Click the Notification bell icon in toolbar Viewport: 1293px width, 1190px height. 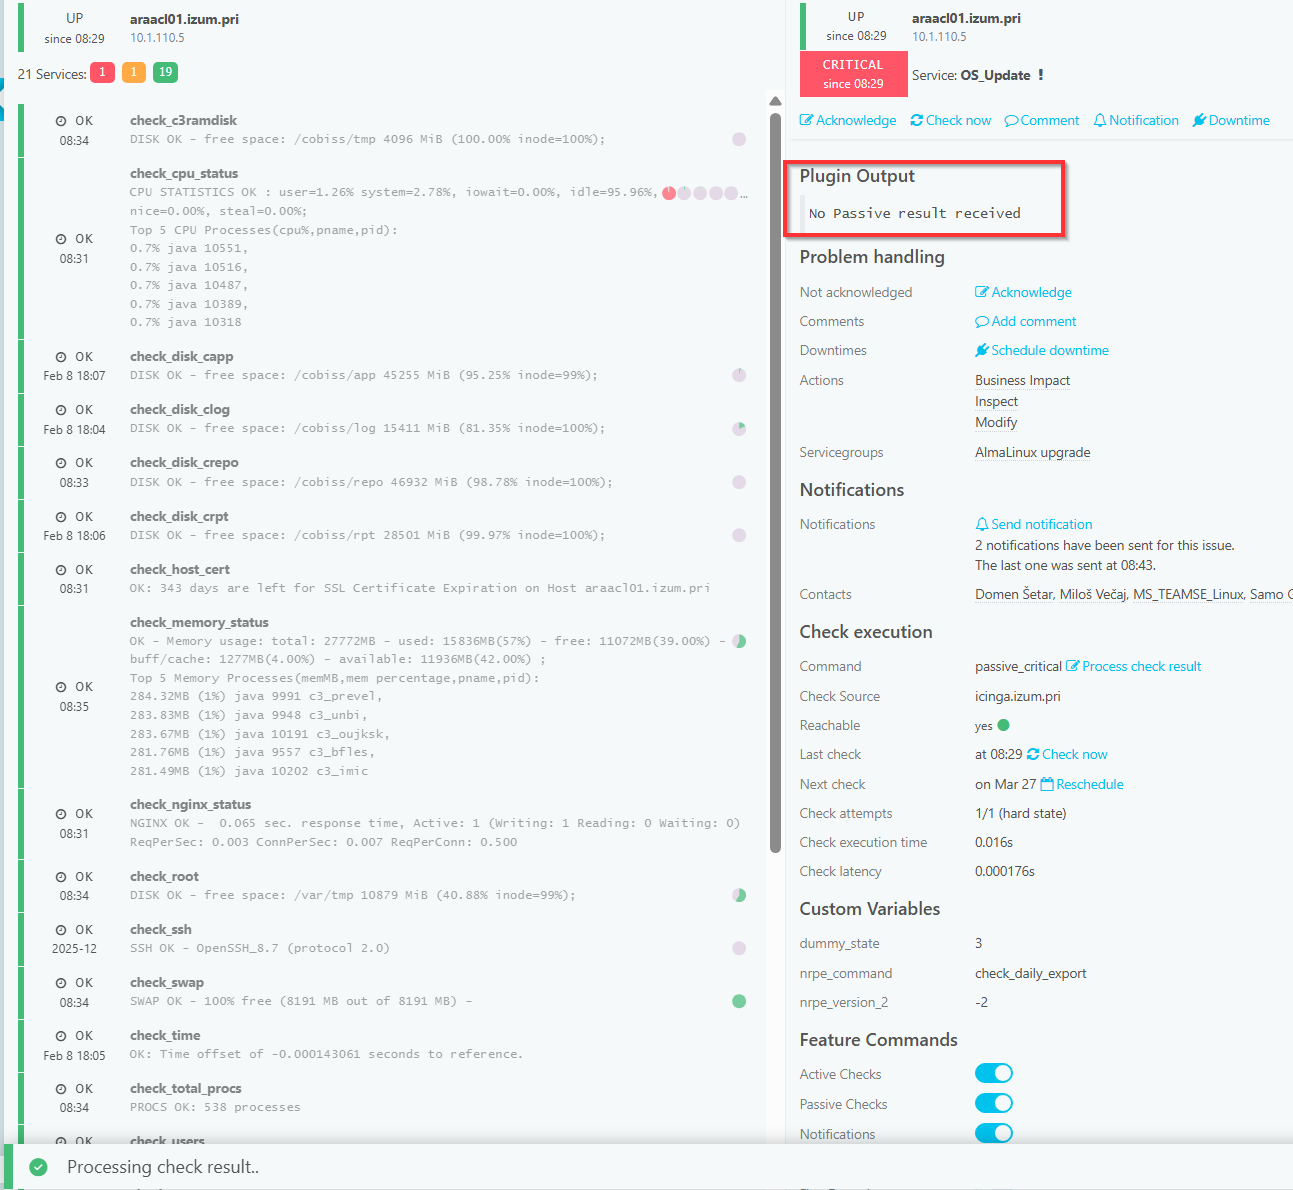point(1100,121)
